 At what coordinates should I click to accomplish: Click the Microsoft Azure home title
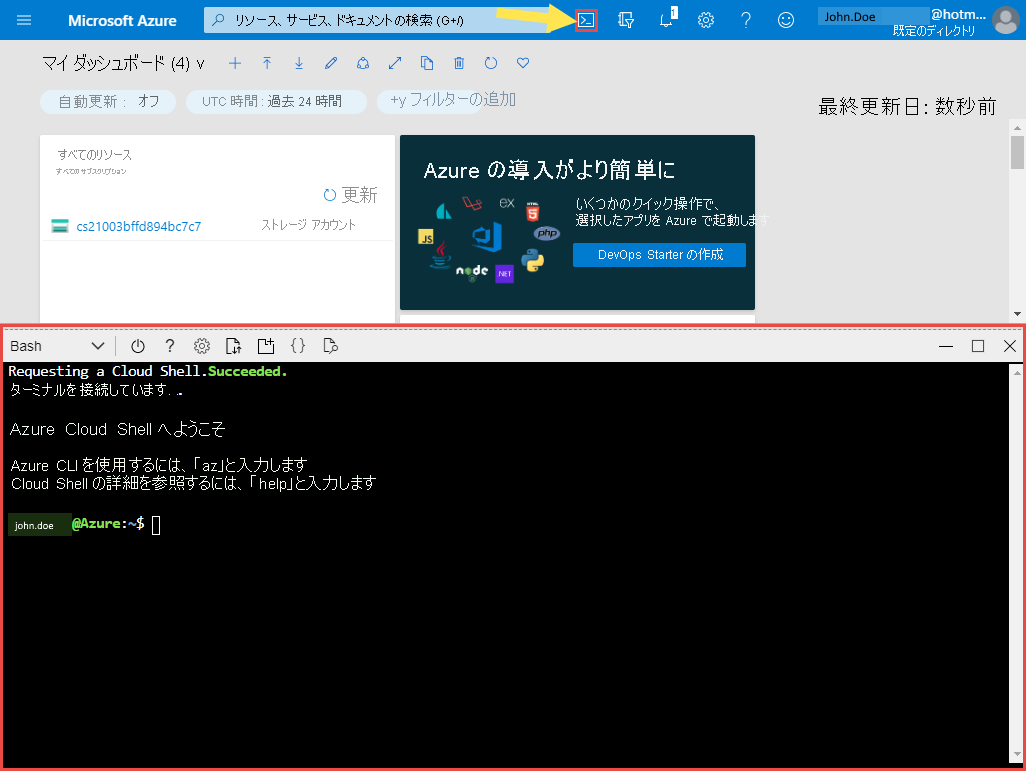coord(122,21)
